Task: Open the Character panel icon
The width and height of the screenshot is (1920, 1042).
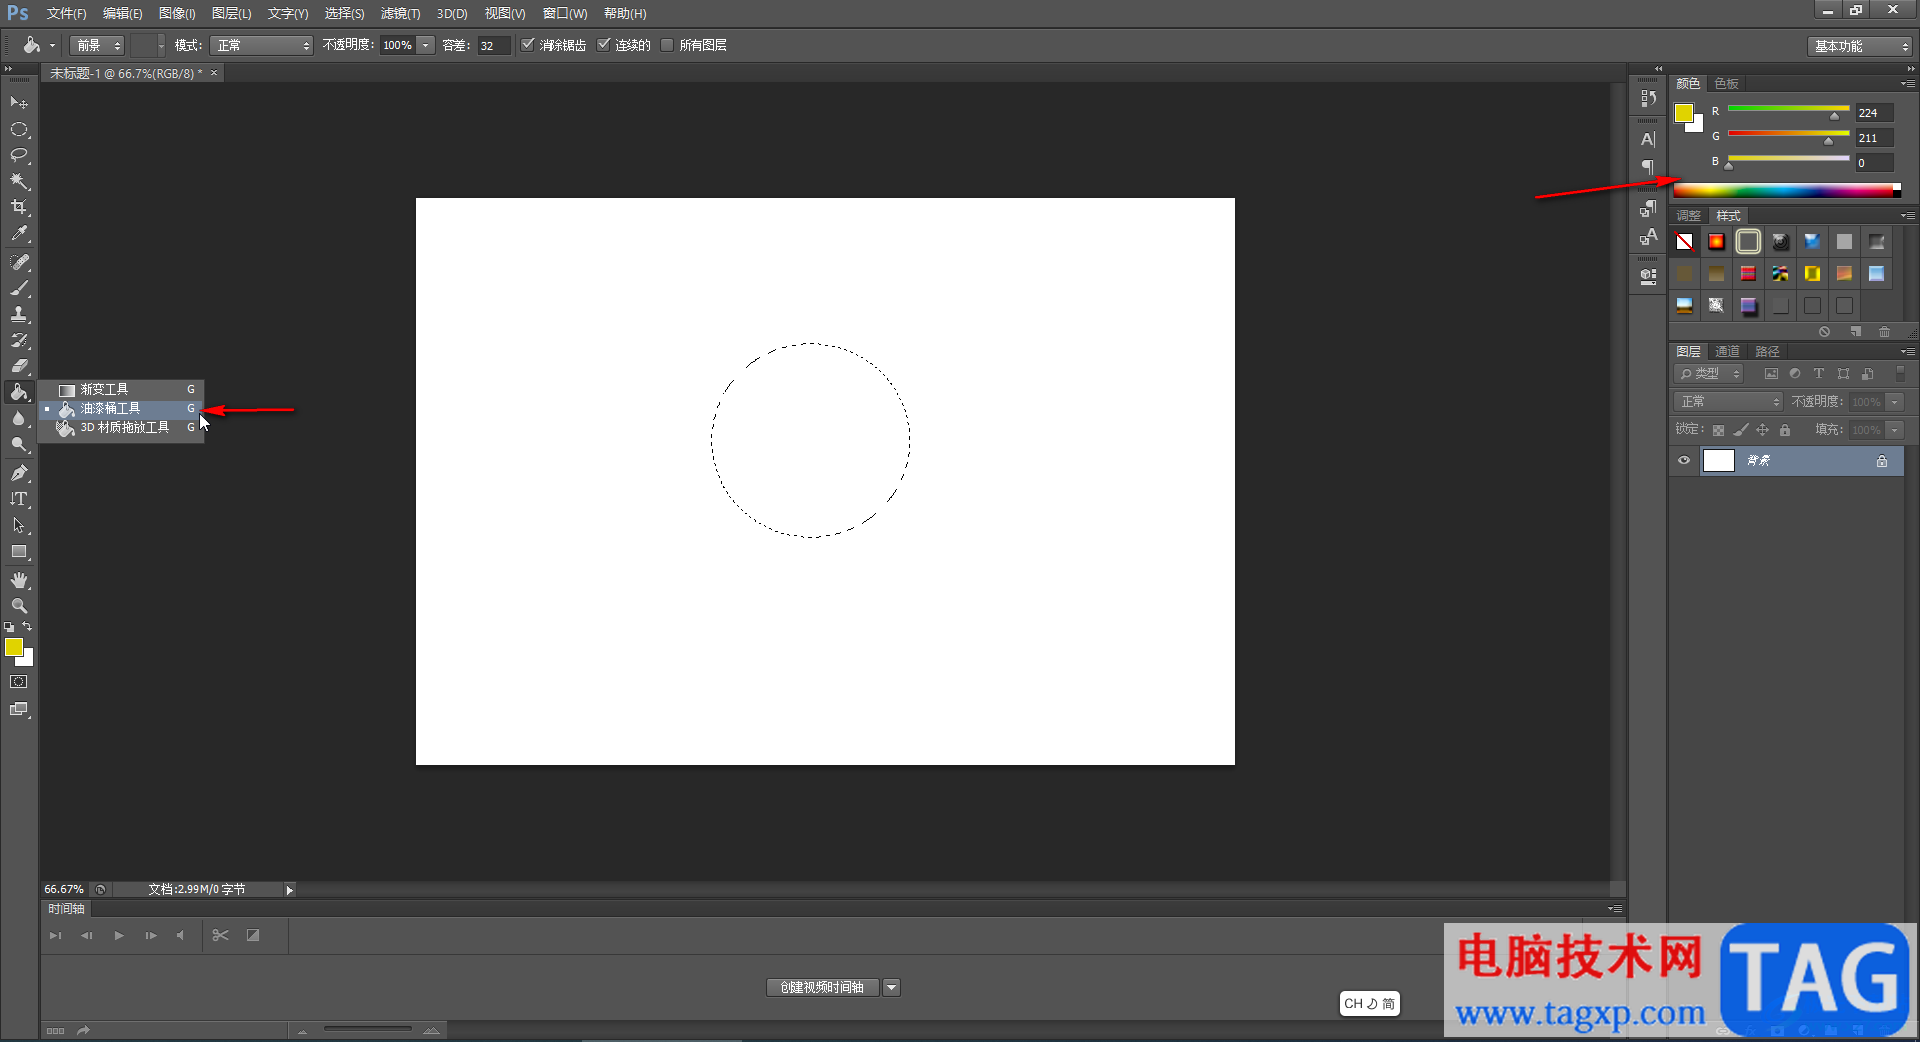Action: click(x=1648, y=140)
